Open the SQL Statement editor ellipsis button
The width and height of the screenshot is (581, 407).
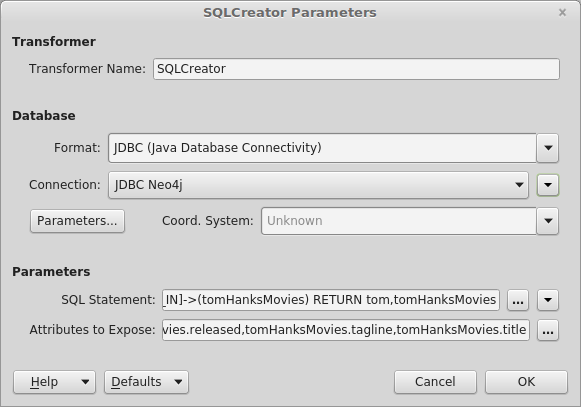click(518, 300)
